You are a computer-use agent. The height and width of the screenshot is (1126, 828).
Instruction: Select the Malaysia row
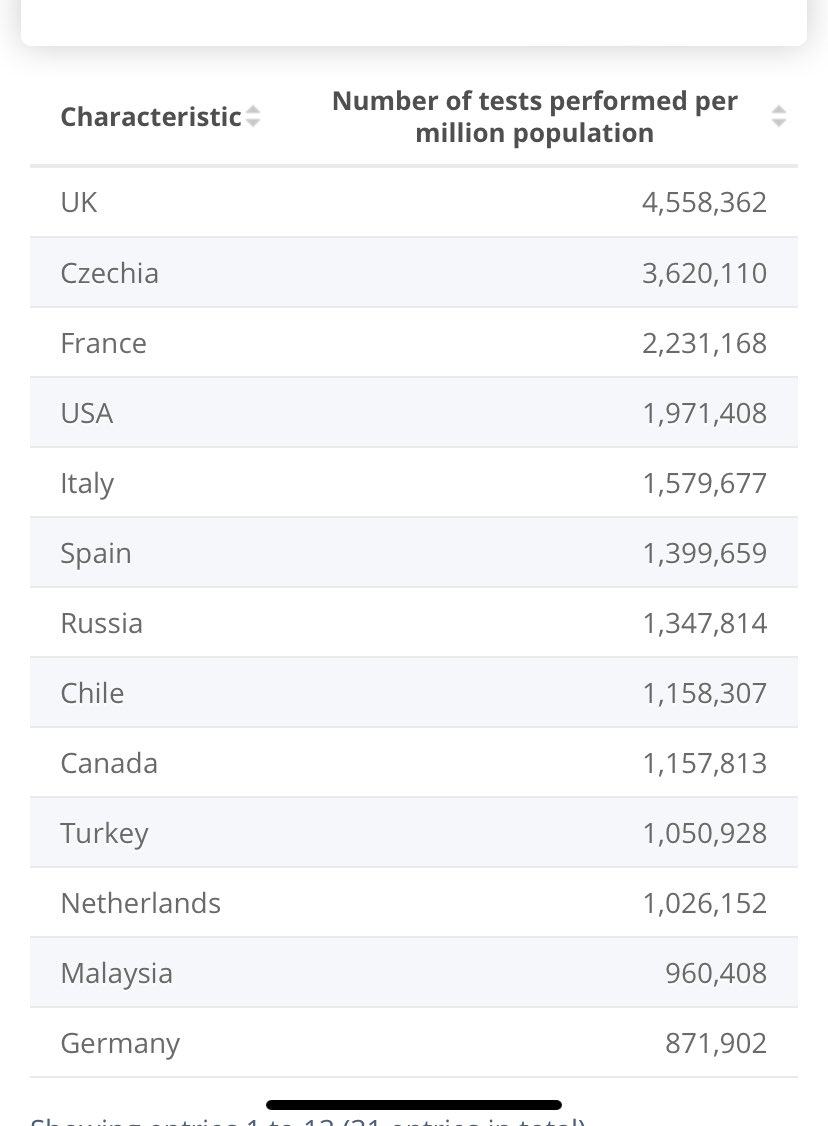point(414,973)
